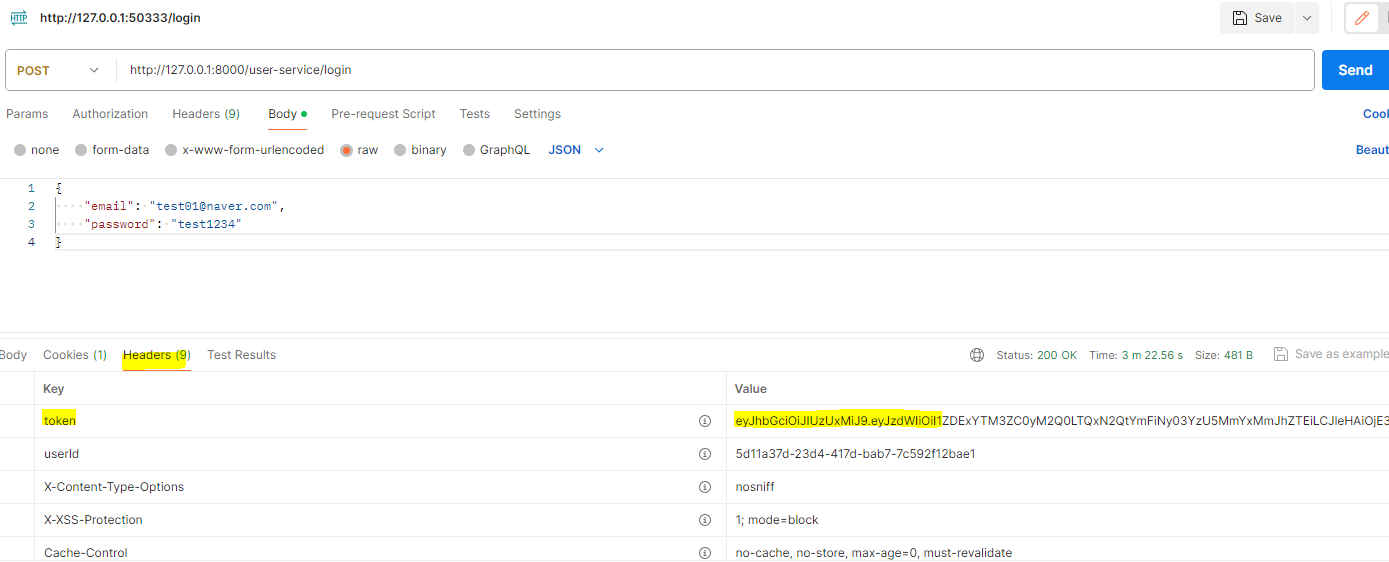Select x-www-form-urlencoded radio option
This screenshot has height=562, width=1389.
click(x=172, y=150)
